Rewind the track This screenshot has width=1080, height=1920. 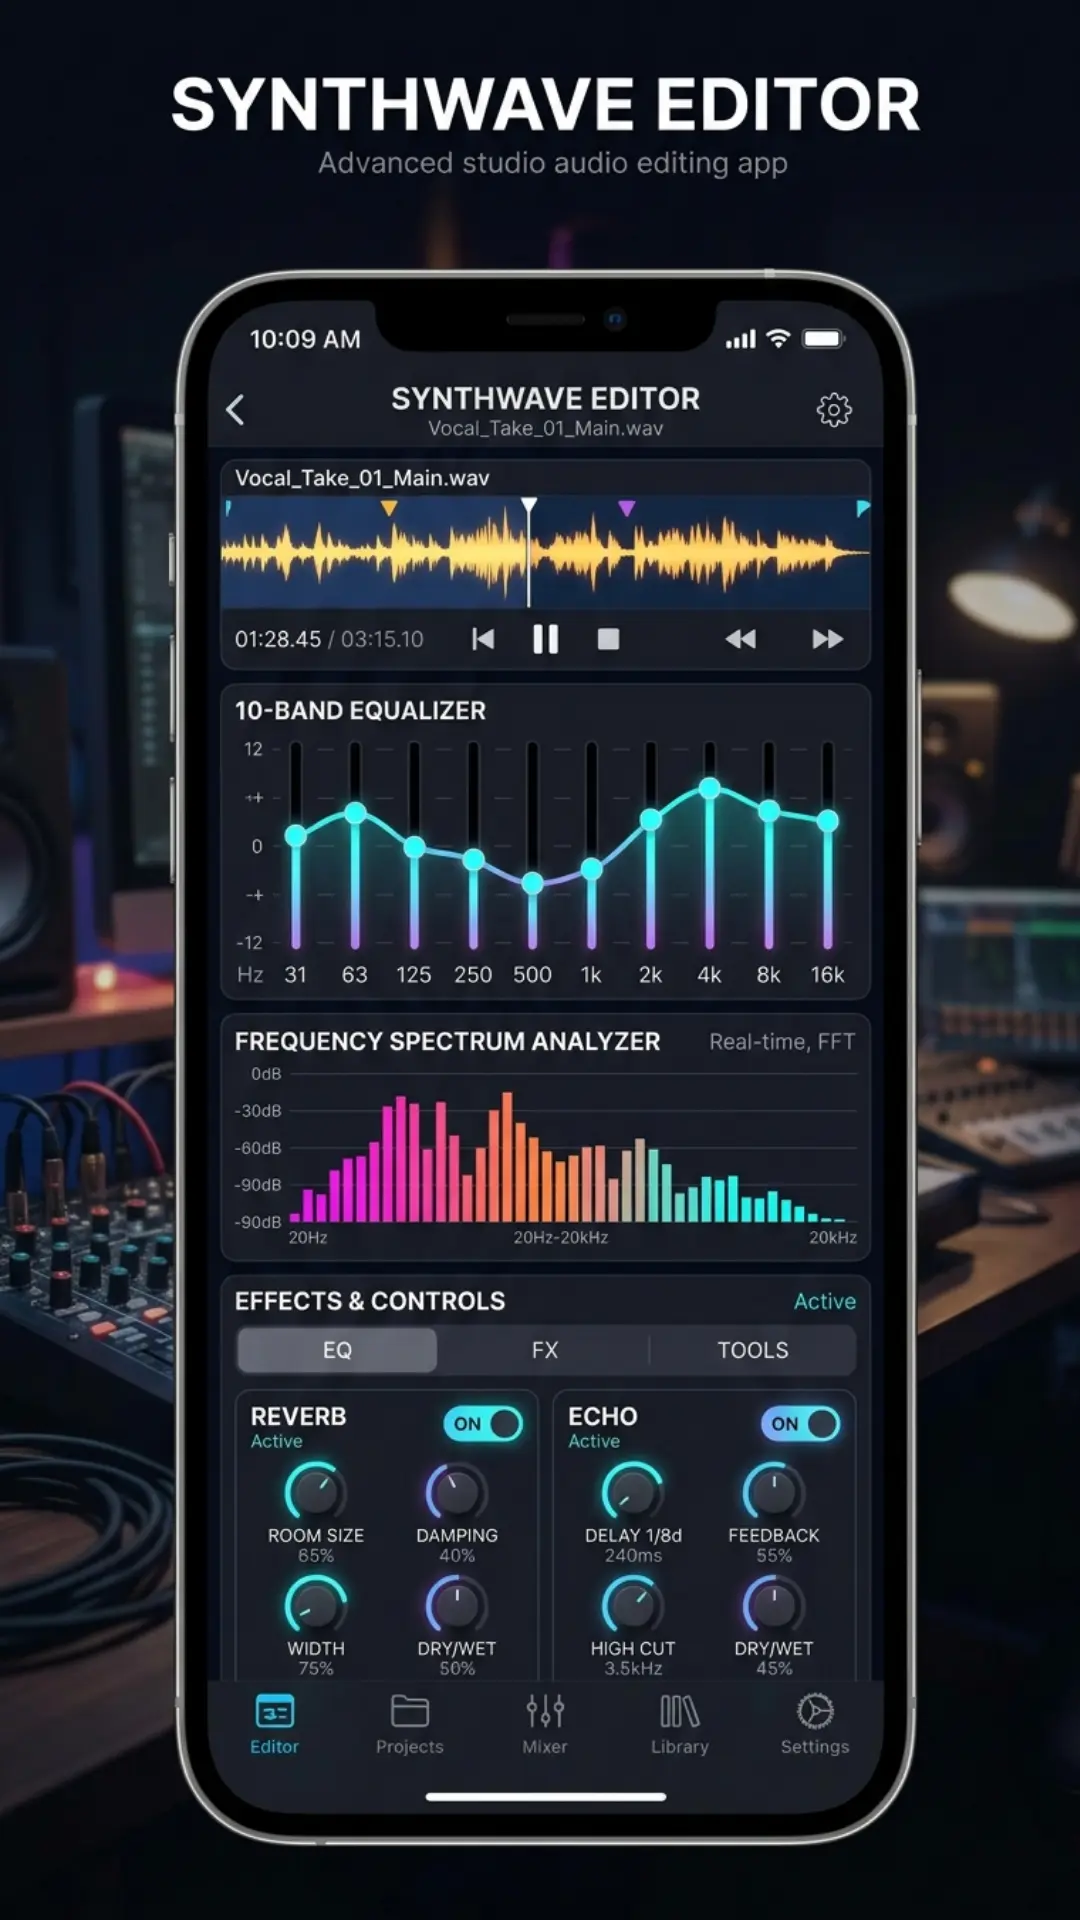[741, 639]
